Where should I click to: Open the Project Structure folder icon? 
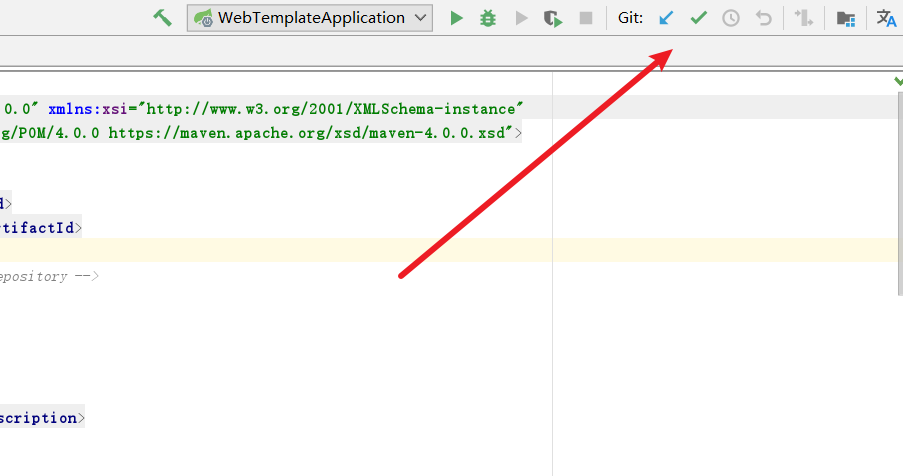pos(846,18)
